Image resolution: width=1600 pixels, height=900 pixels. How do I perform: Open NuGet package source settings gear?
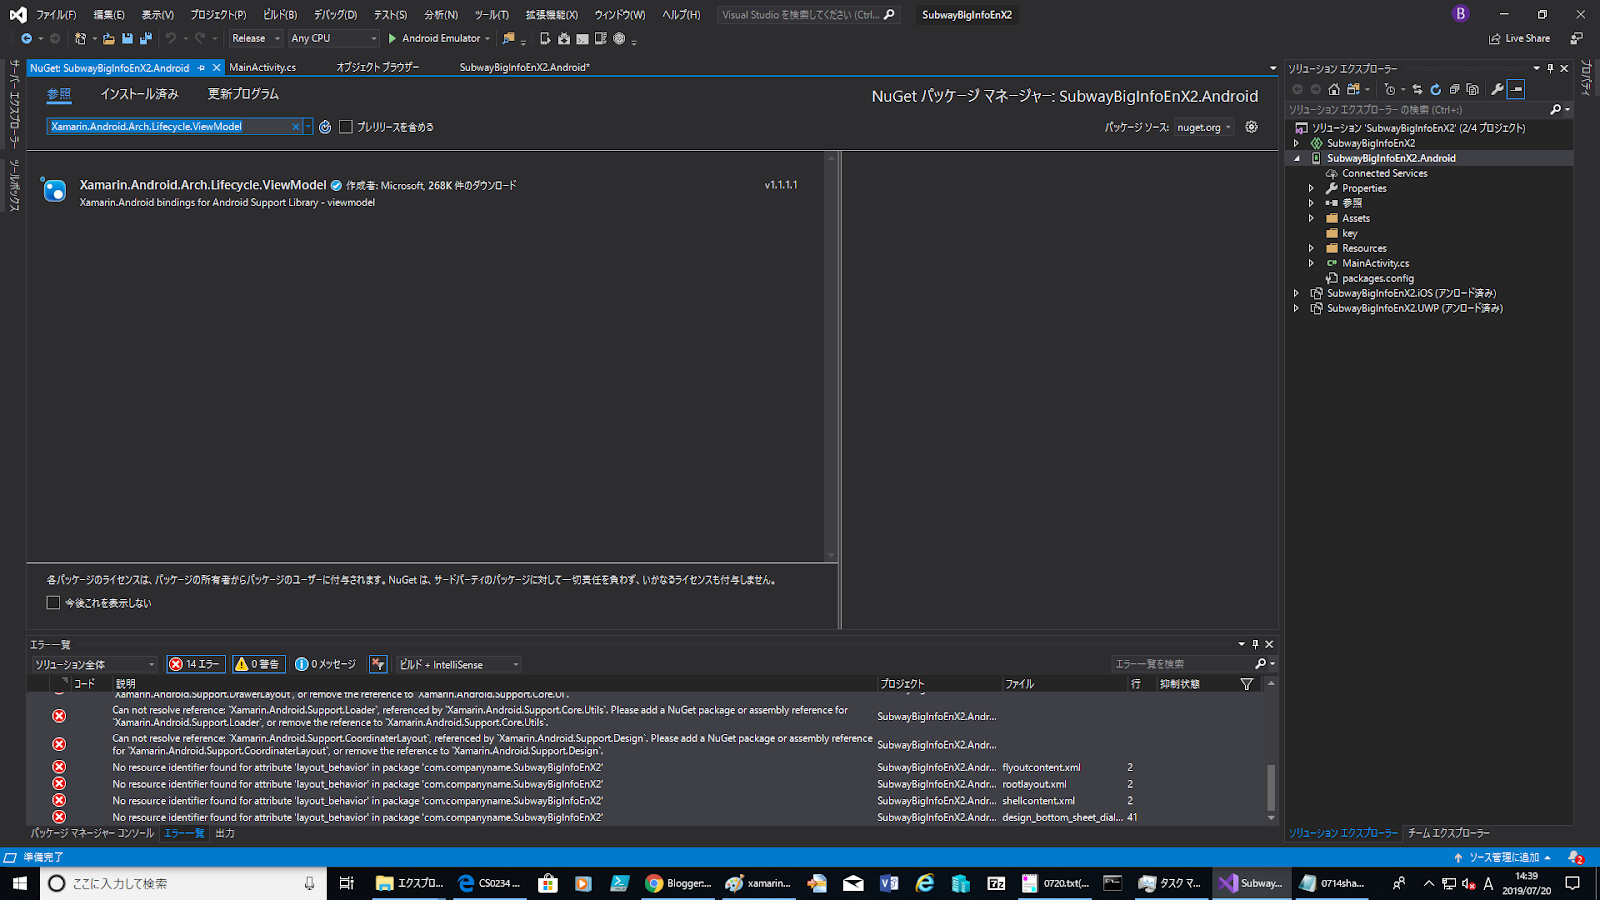point(1251,127)
